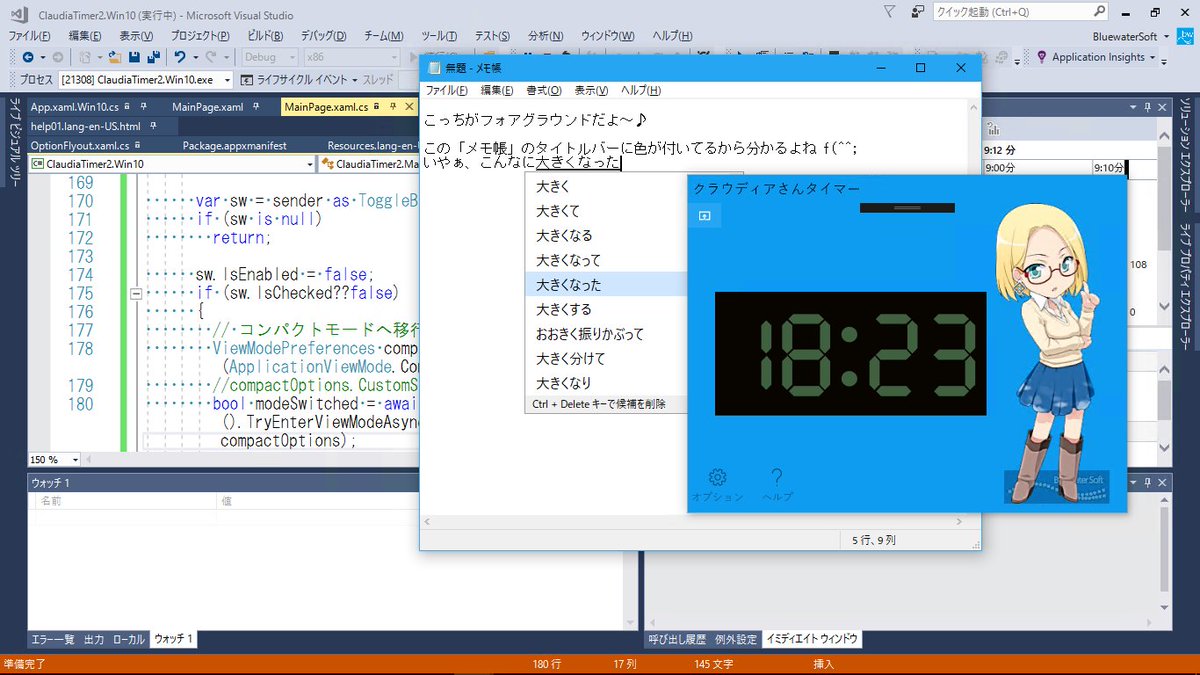Image resolution: width=1200 pixels, height=675 pixels.
Task: Expand the Lifecycle Events dropdown
Action: click(x=353, y=80)
